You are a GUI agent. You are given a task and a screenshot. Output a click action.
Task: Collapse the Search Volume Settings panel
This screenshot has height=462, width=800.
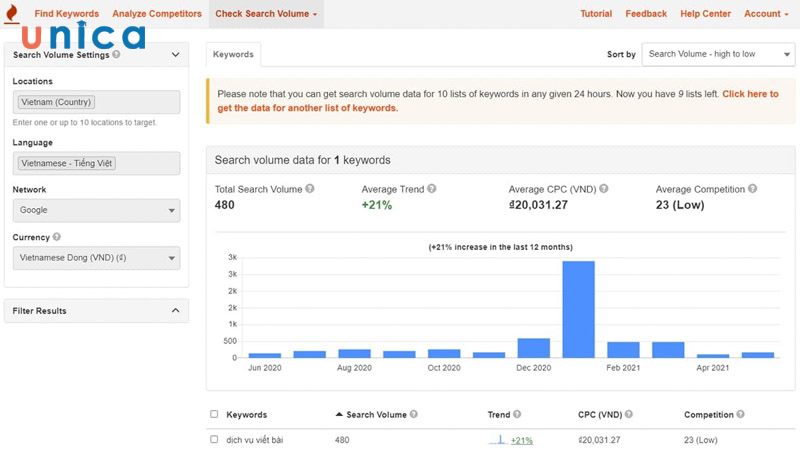pos(175,55)
